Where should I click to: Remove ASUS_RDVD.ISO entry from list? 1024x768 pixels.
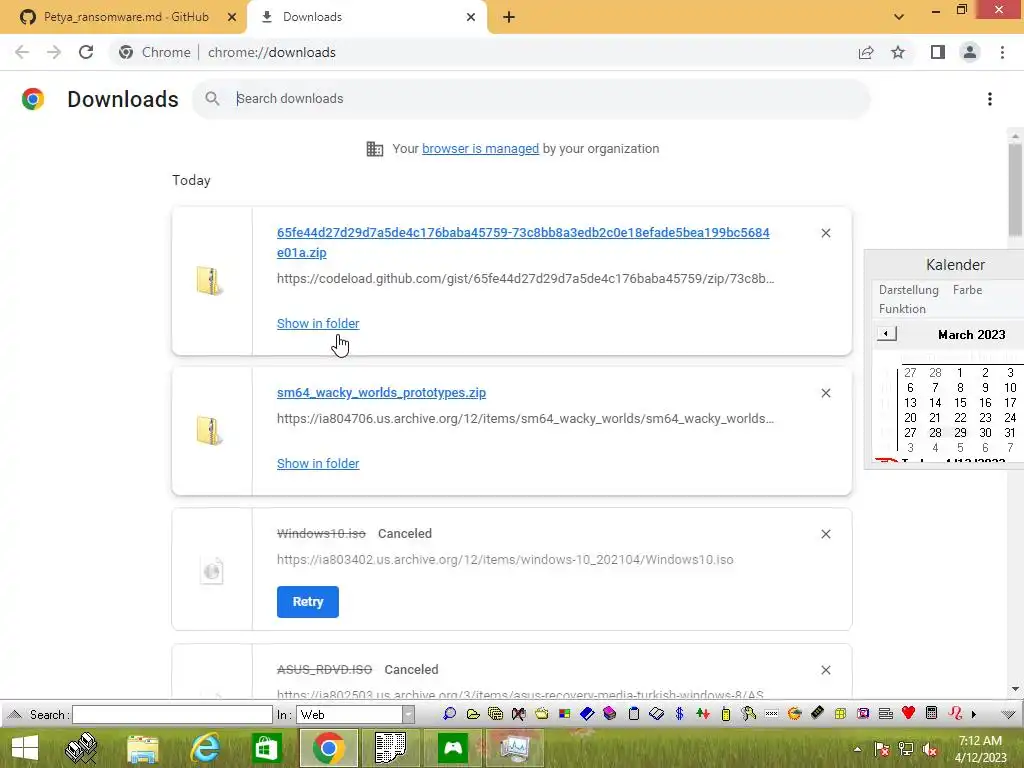pos(825,670)
